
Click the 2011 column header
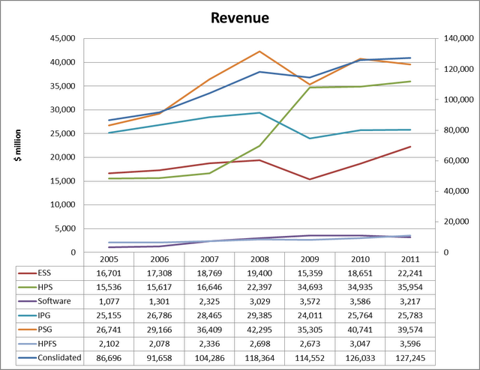410,259
